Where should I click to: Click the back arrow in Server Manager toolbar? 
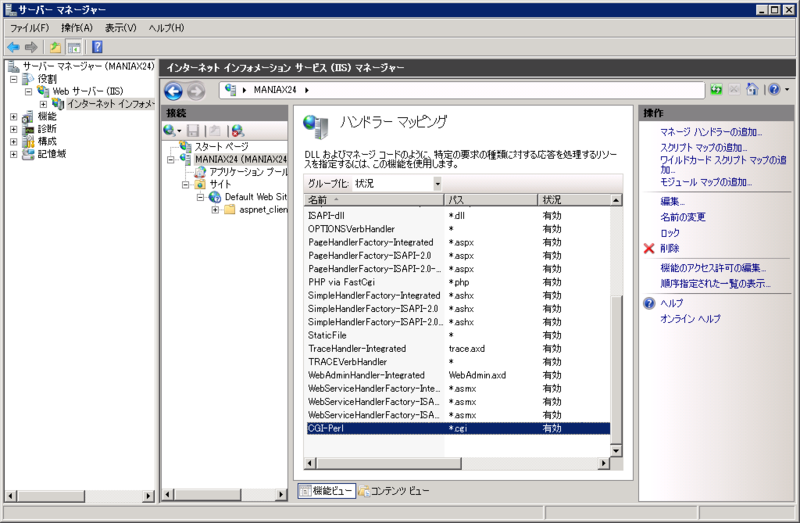point(14,47)
